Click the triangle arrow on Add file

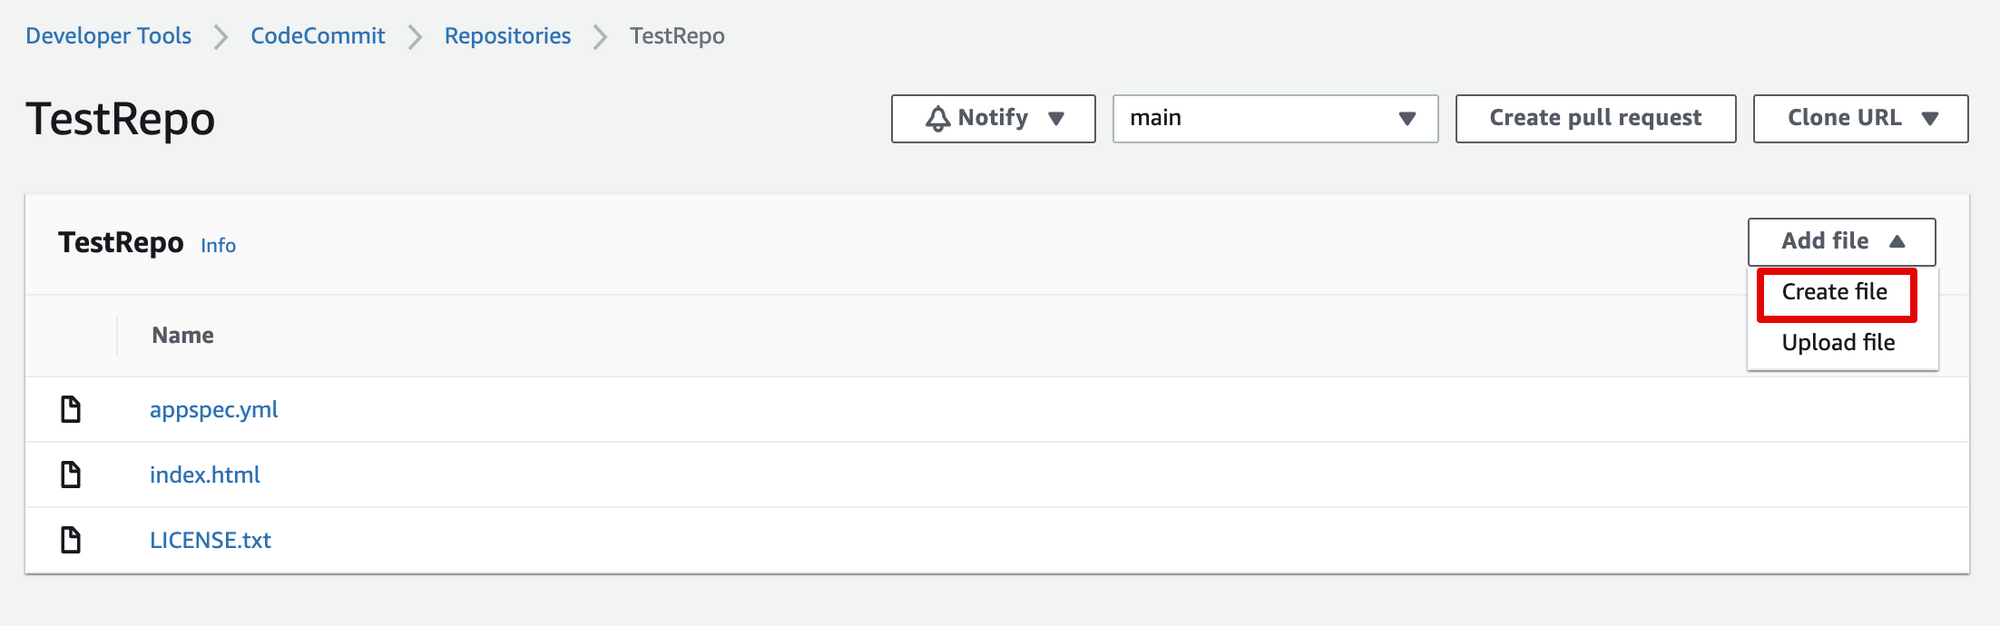(1897, 241)
